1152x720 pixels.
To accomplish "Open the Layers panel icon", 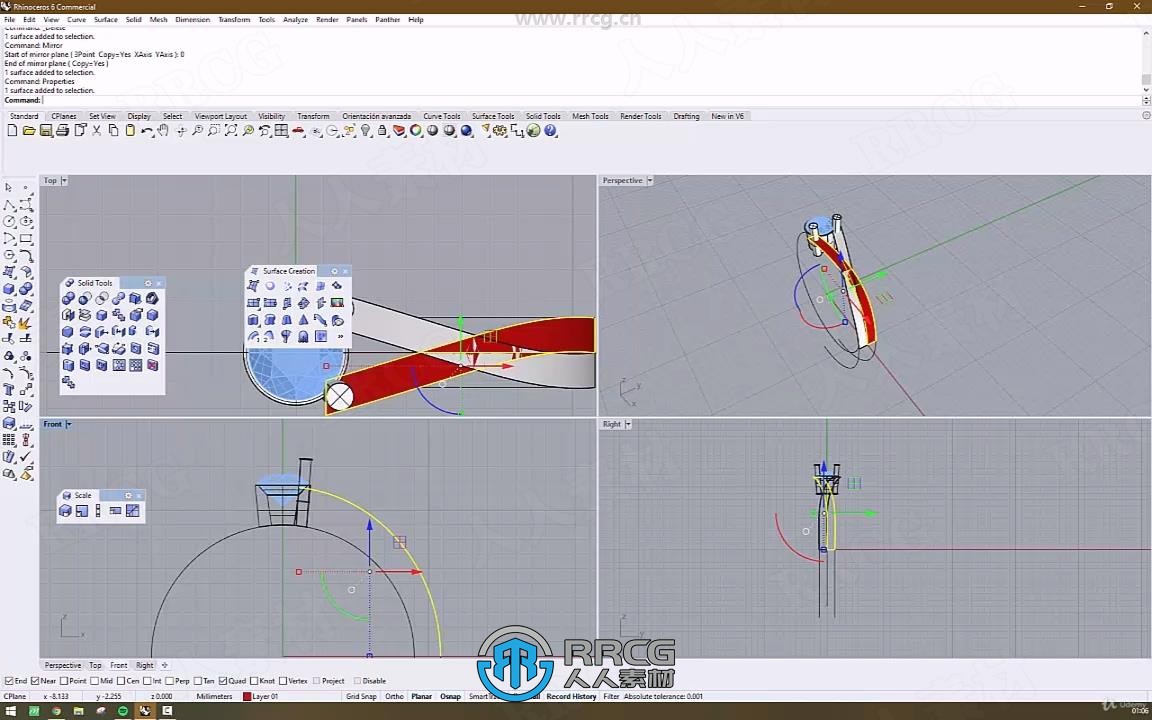I will click(399, 131).
